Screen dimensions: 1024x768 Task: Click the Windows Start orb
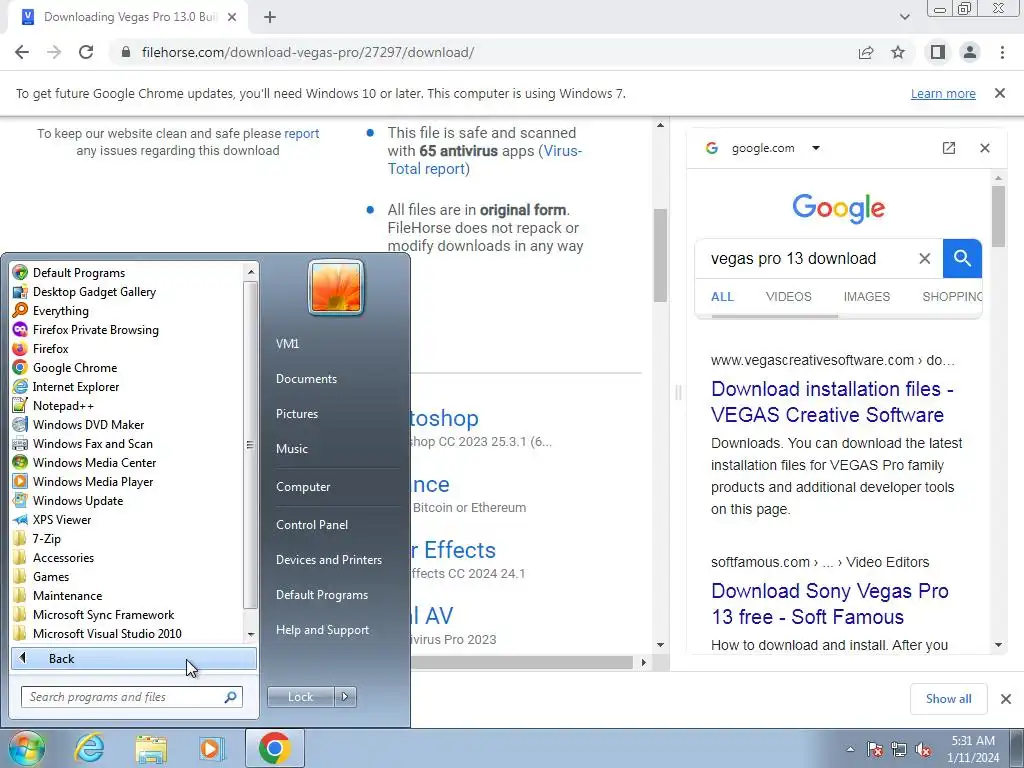click(x=26, y=748)
